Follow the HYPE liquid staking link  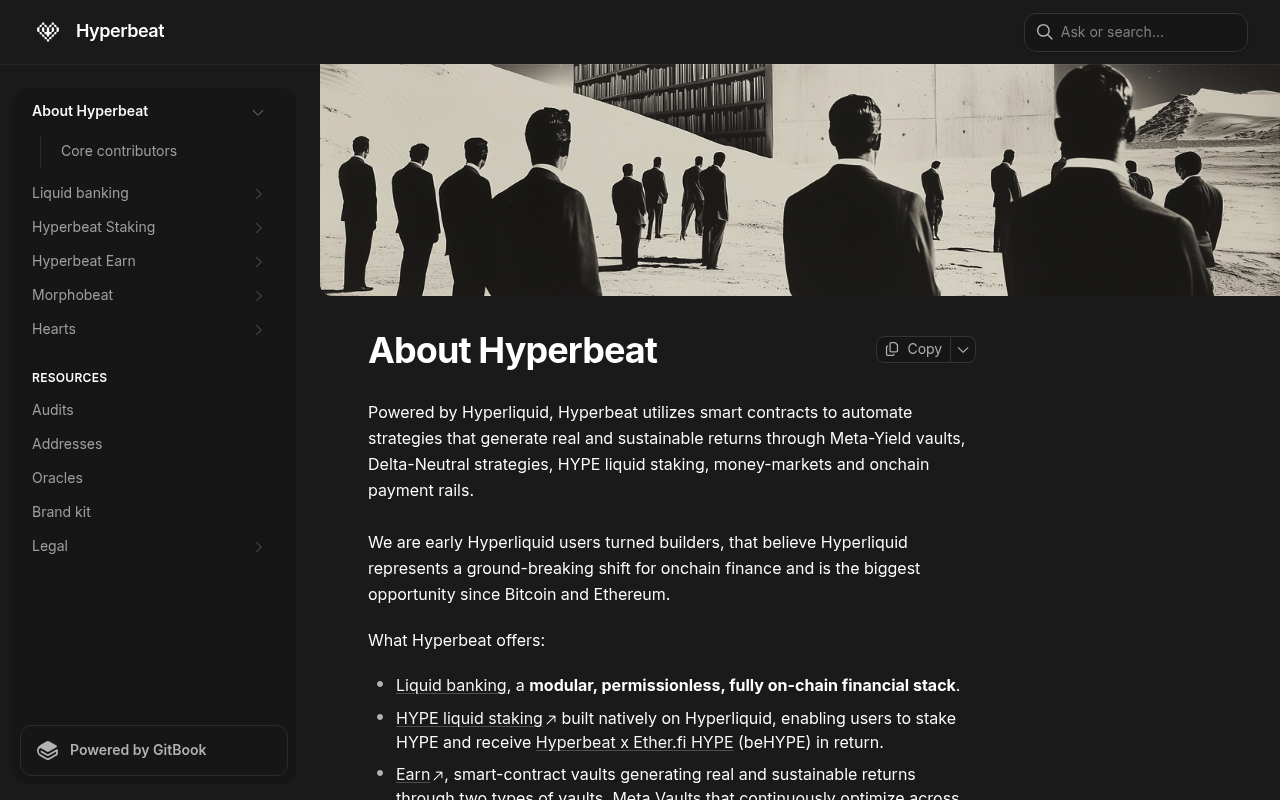coord(469,718)
